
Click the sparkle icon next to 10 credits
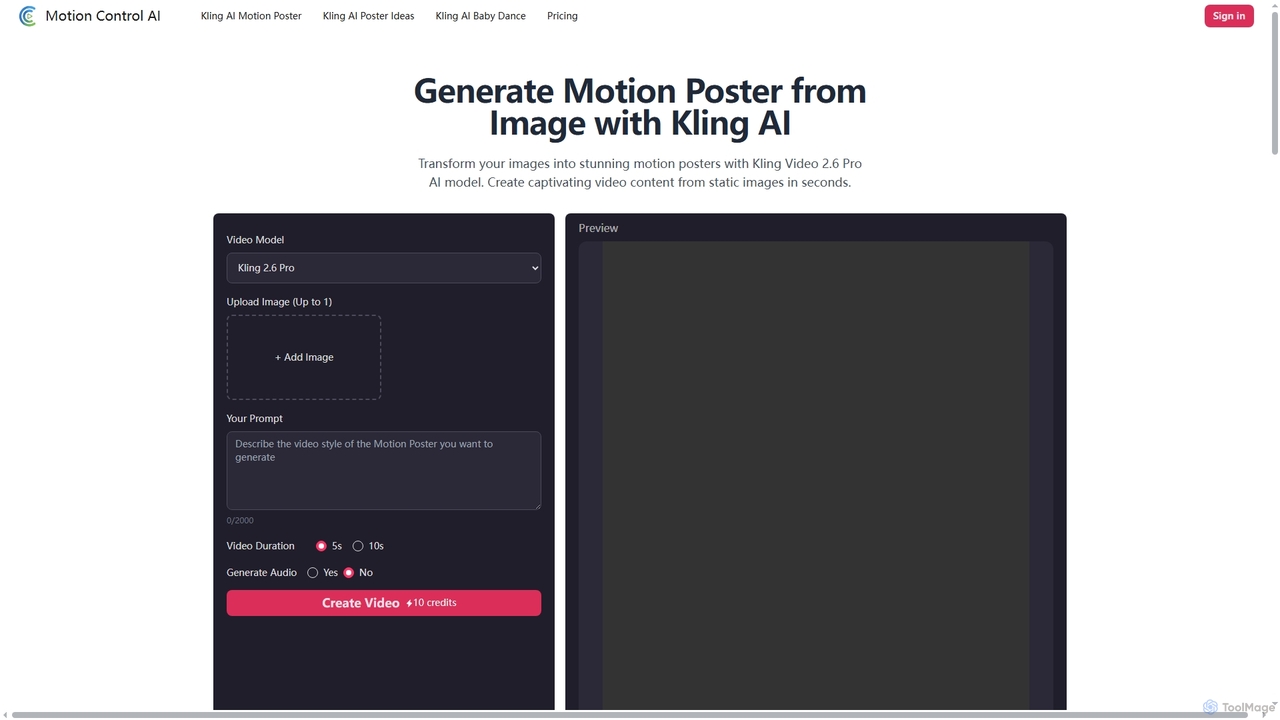[409, 603]
